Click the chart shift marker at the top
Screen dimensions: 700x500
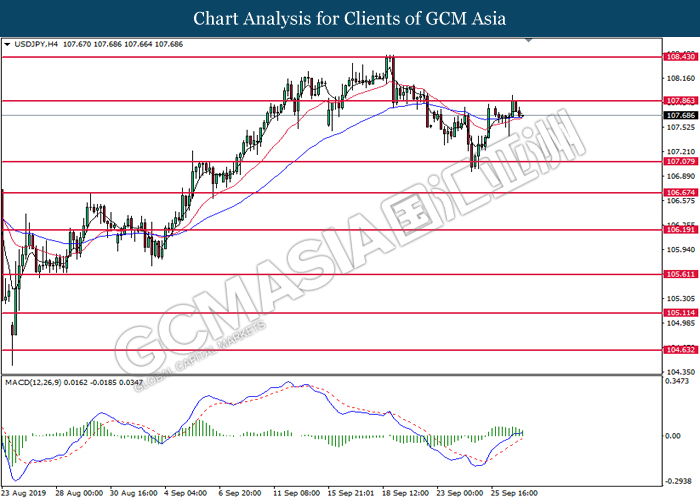(x=529, y=40)
